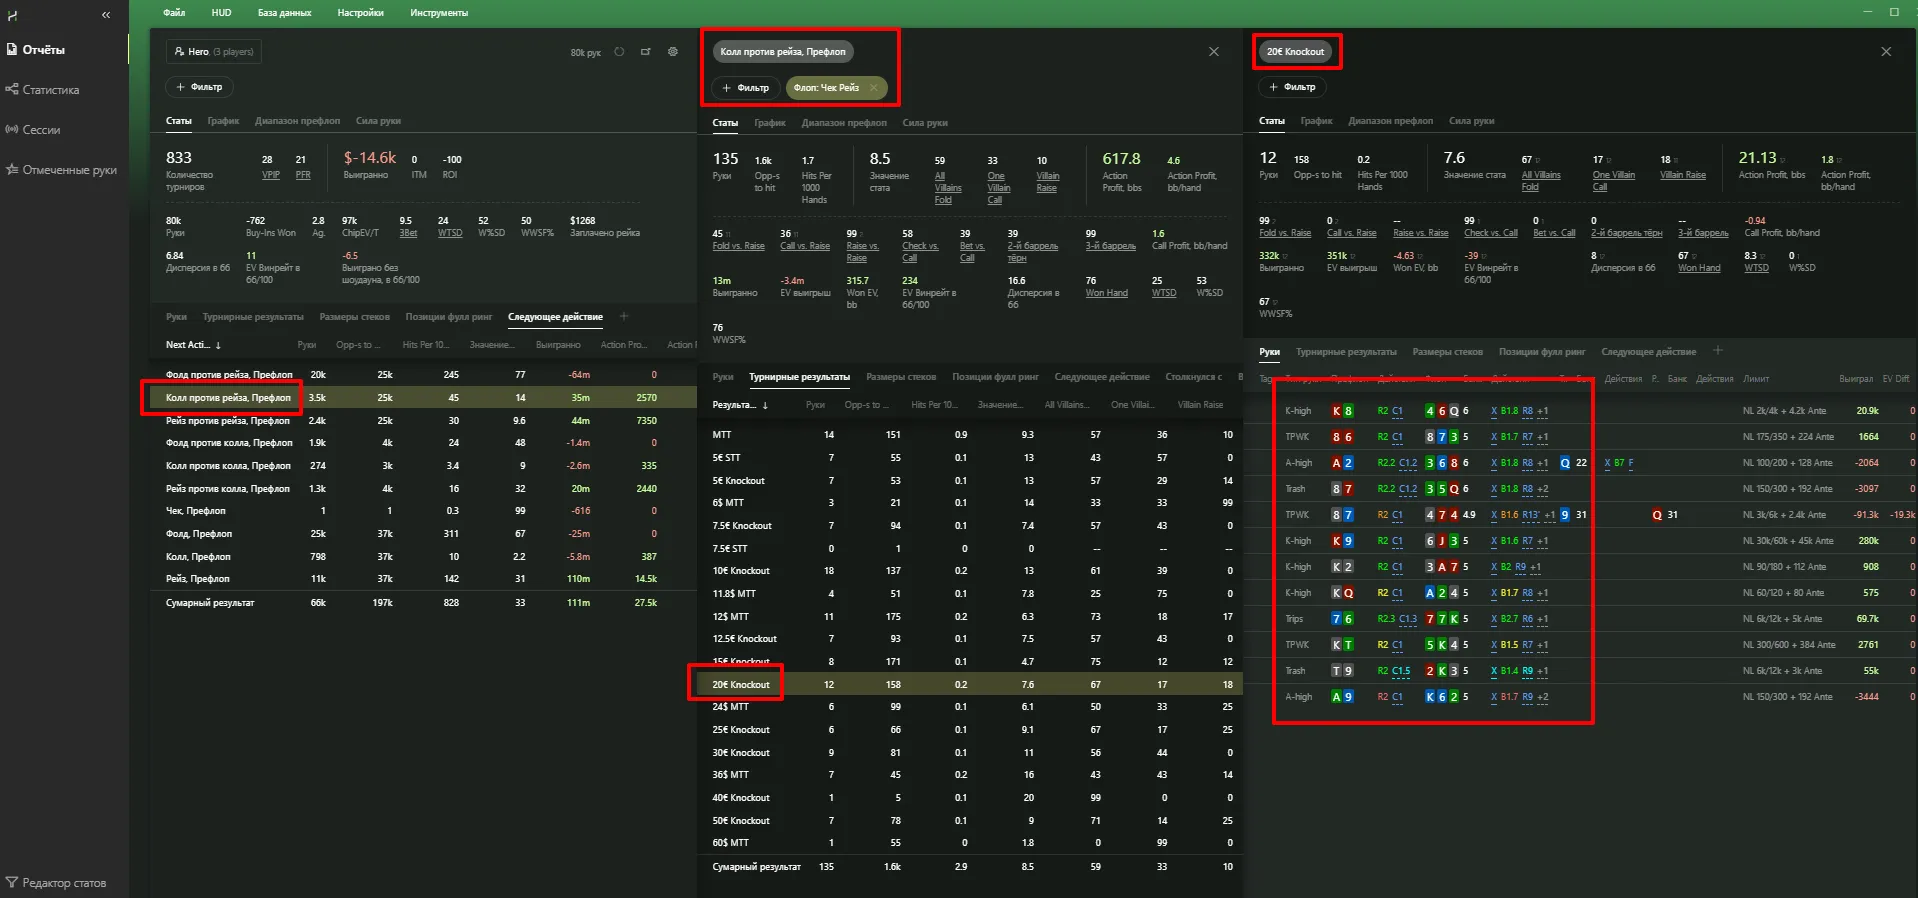Image resolution: width=1918 pixels, height=898 pixels.
Task: Open report in new window icon
Action: [x=646, y=52]
